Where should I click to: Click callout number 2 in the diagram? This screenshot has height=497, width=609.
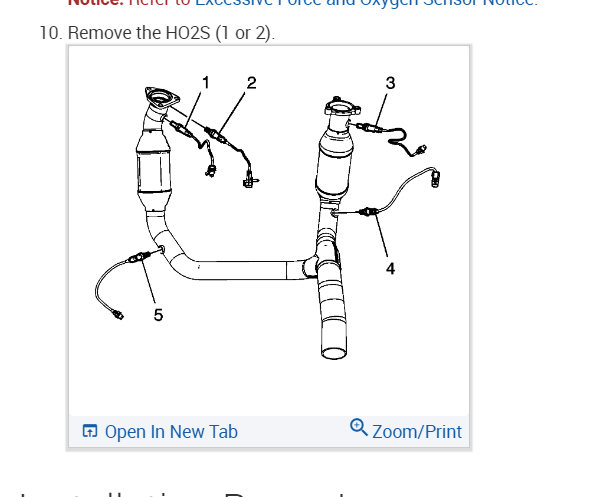252,83
